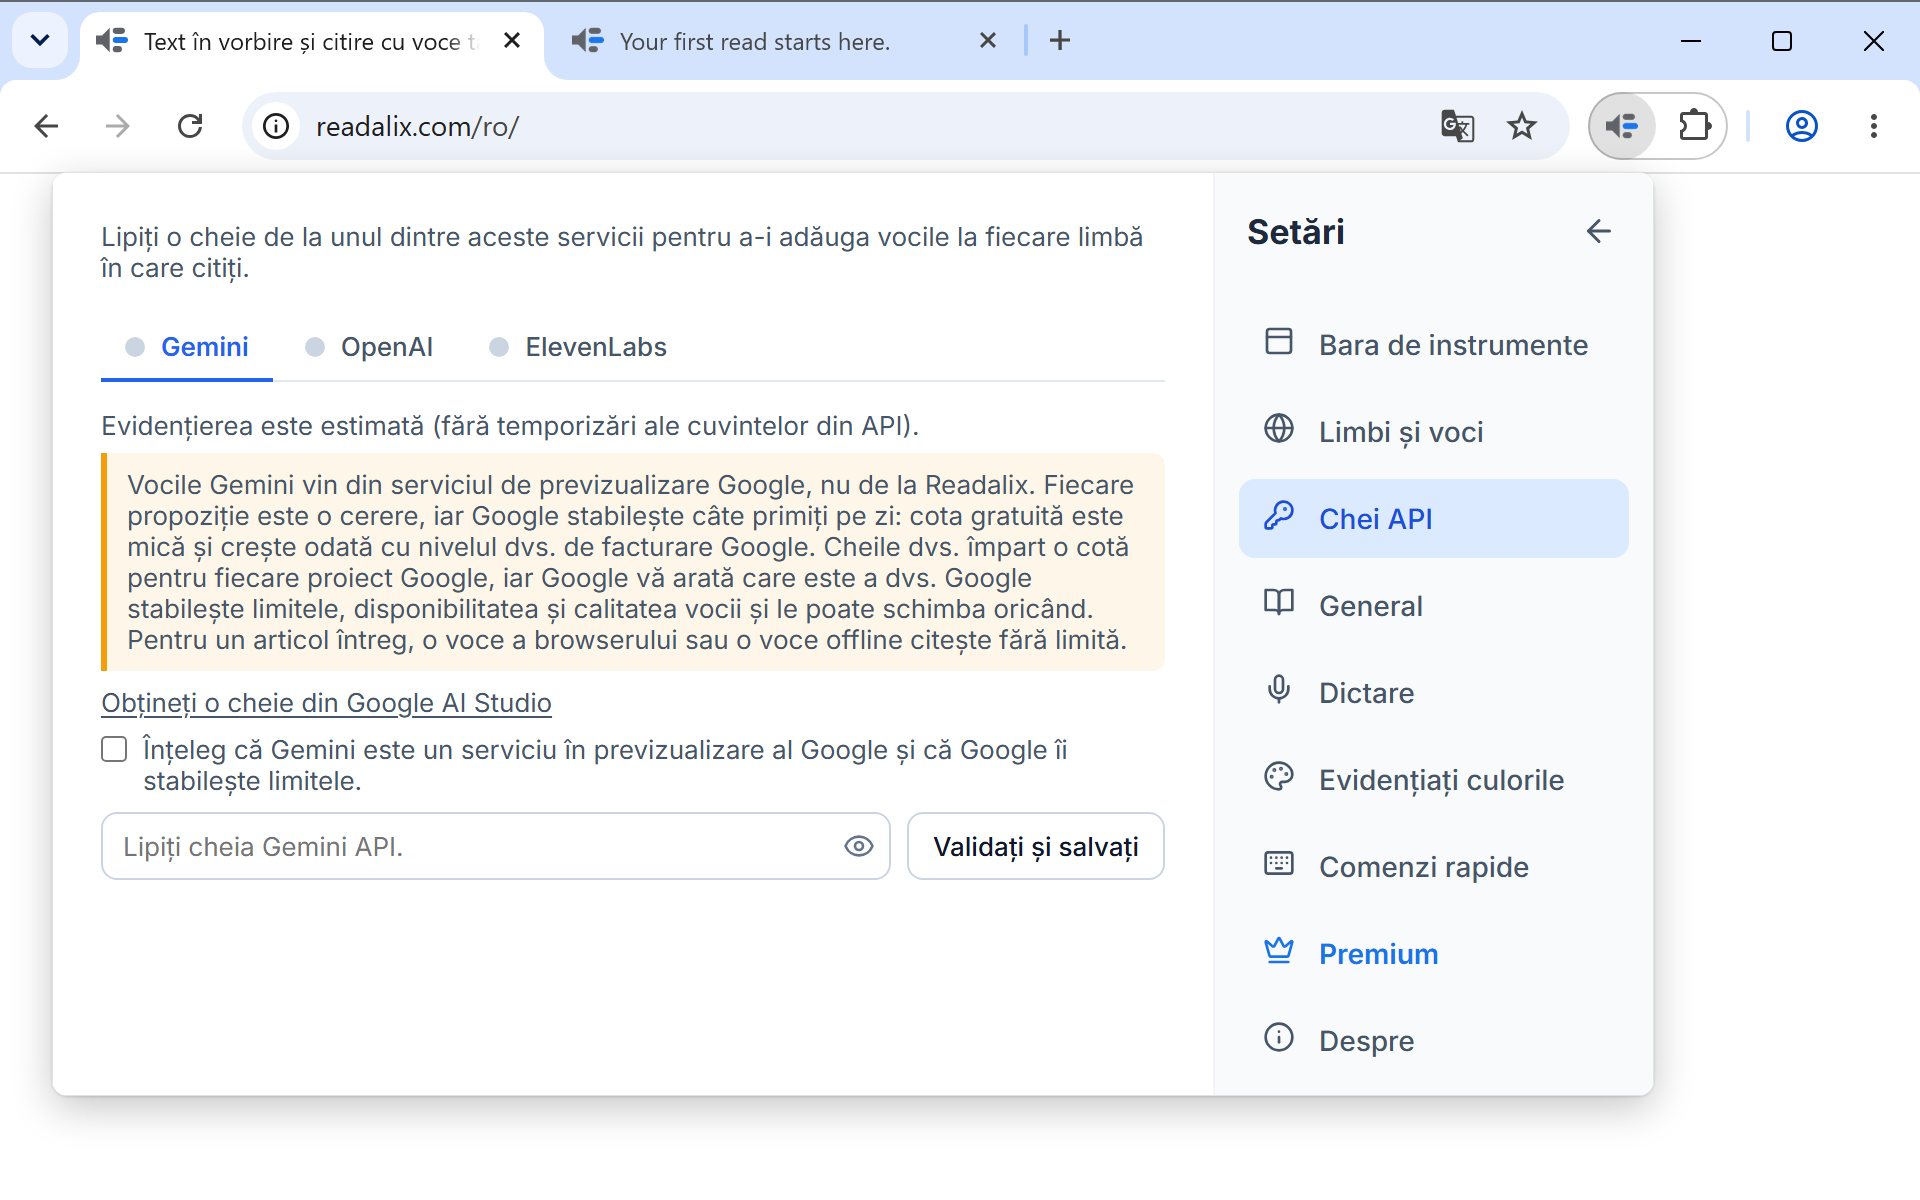1920x1200 pixels.
Task: Click the Setări heading
Action: tap(1296, 232)
